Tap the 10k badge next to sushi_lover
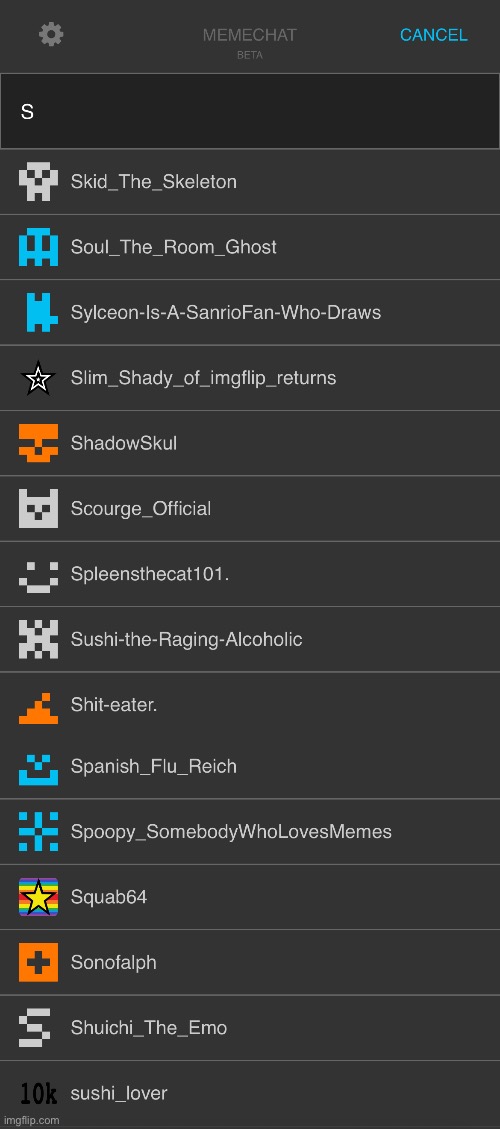This screenshot has width=500, height=1129. click(x=39, y=1094)
